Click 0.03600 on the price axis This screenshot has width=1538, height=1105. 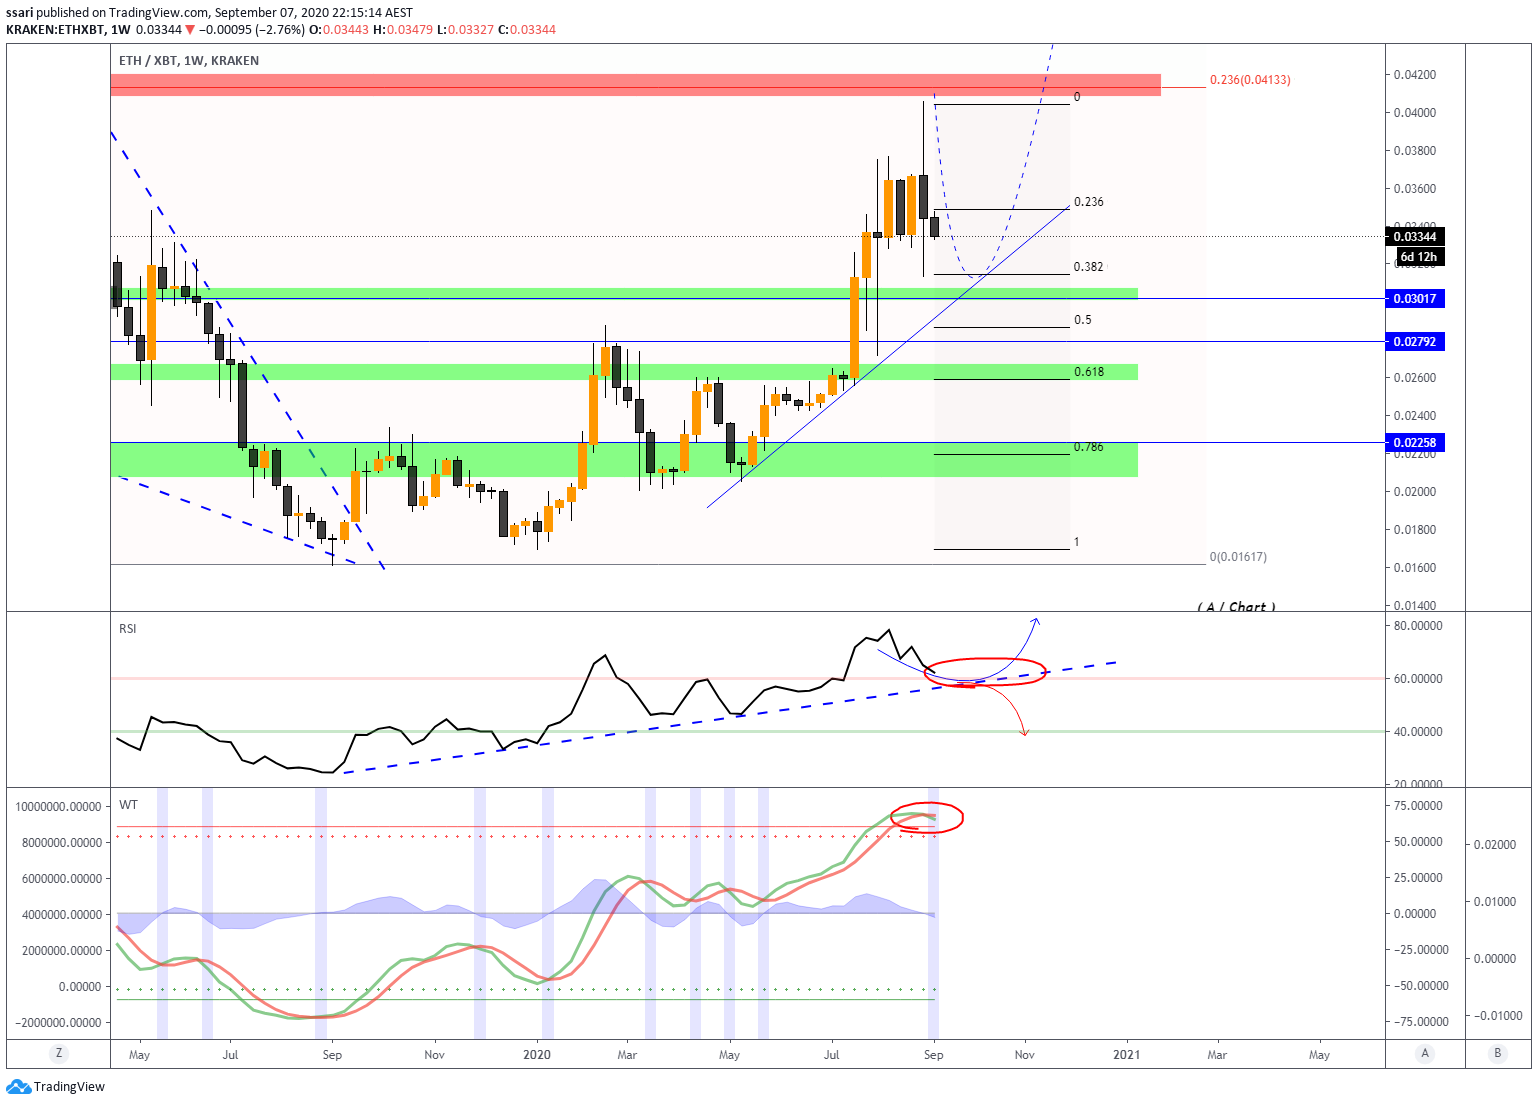[1415, 189]
